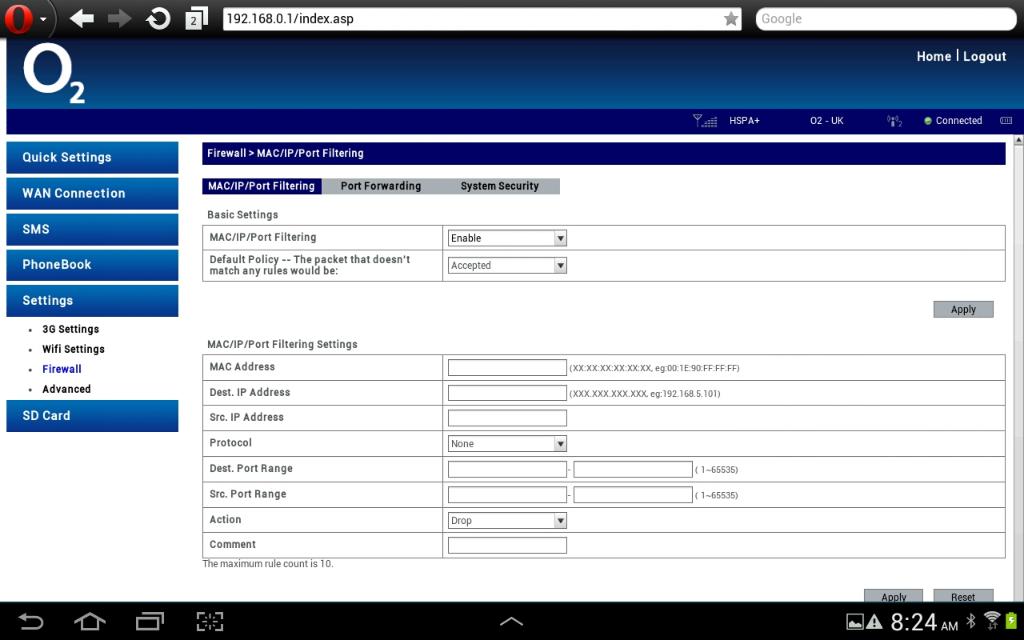Expand the MAC/IP/Port Filtering Enable dropdown
1024x640 pixels.
507,238
